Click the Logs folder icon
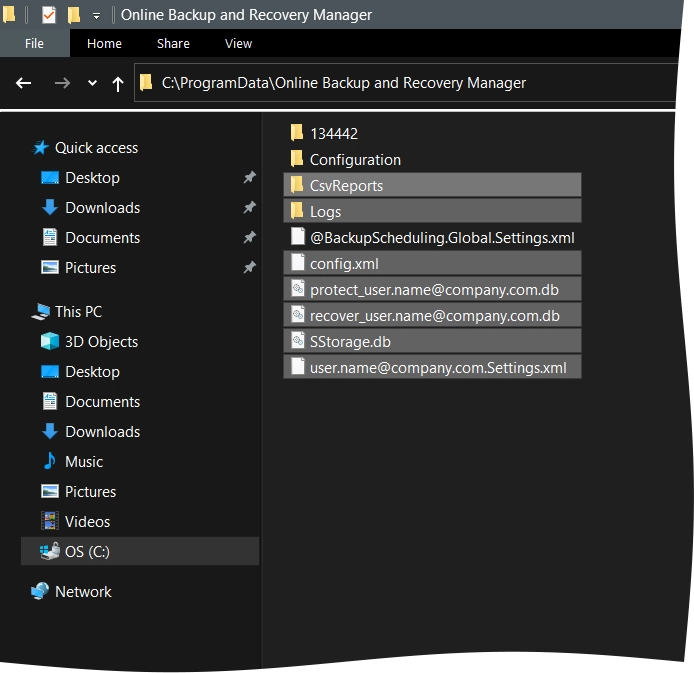Screen dimensions: 694x673 point(297,211)
